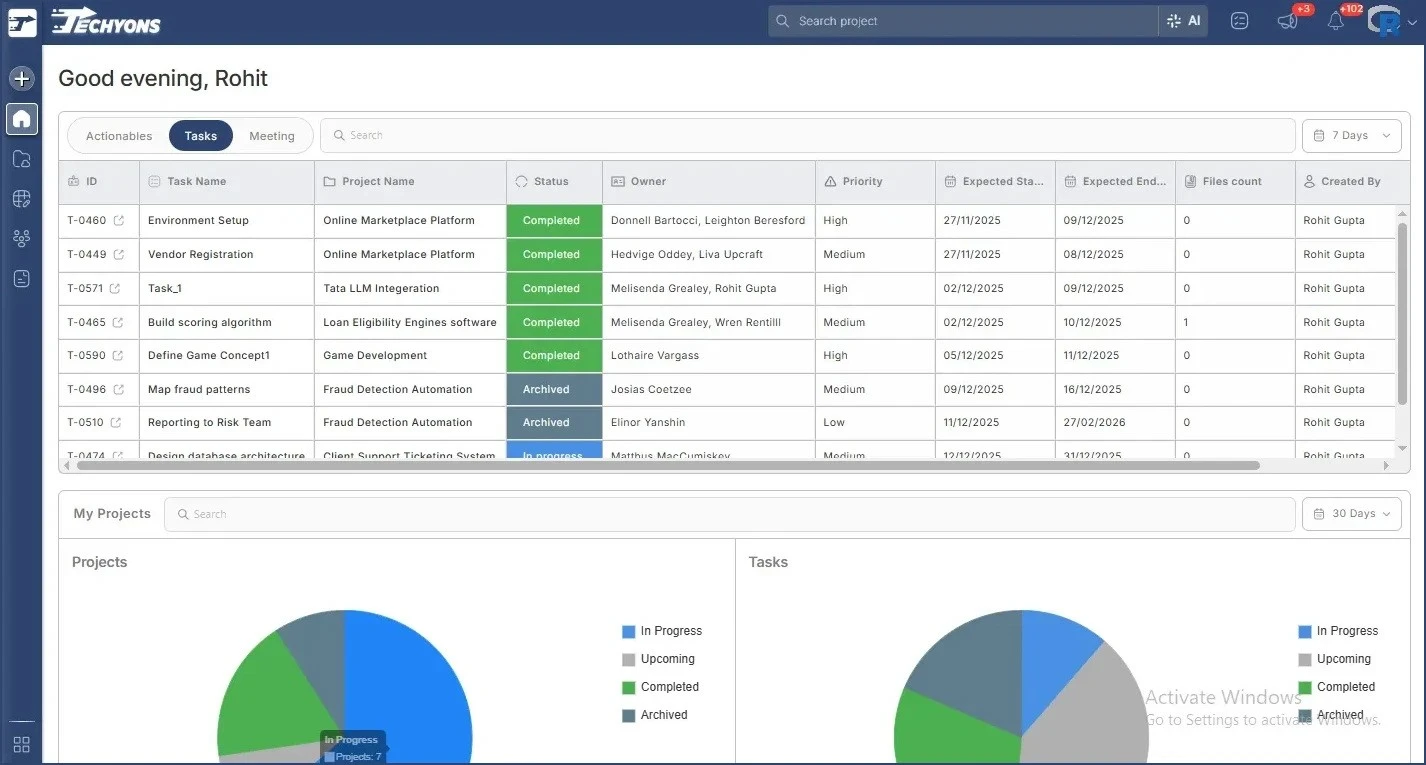1426x765 pixels.
Task: Open the projects cloud-folder icon in sidebar
Action: pyautogui.click(x=21, y=158)
